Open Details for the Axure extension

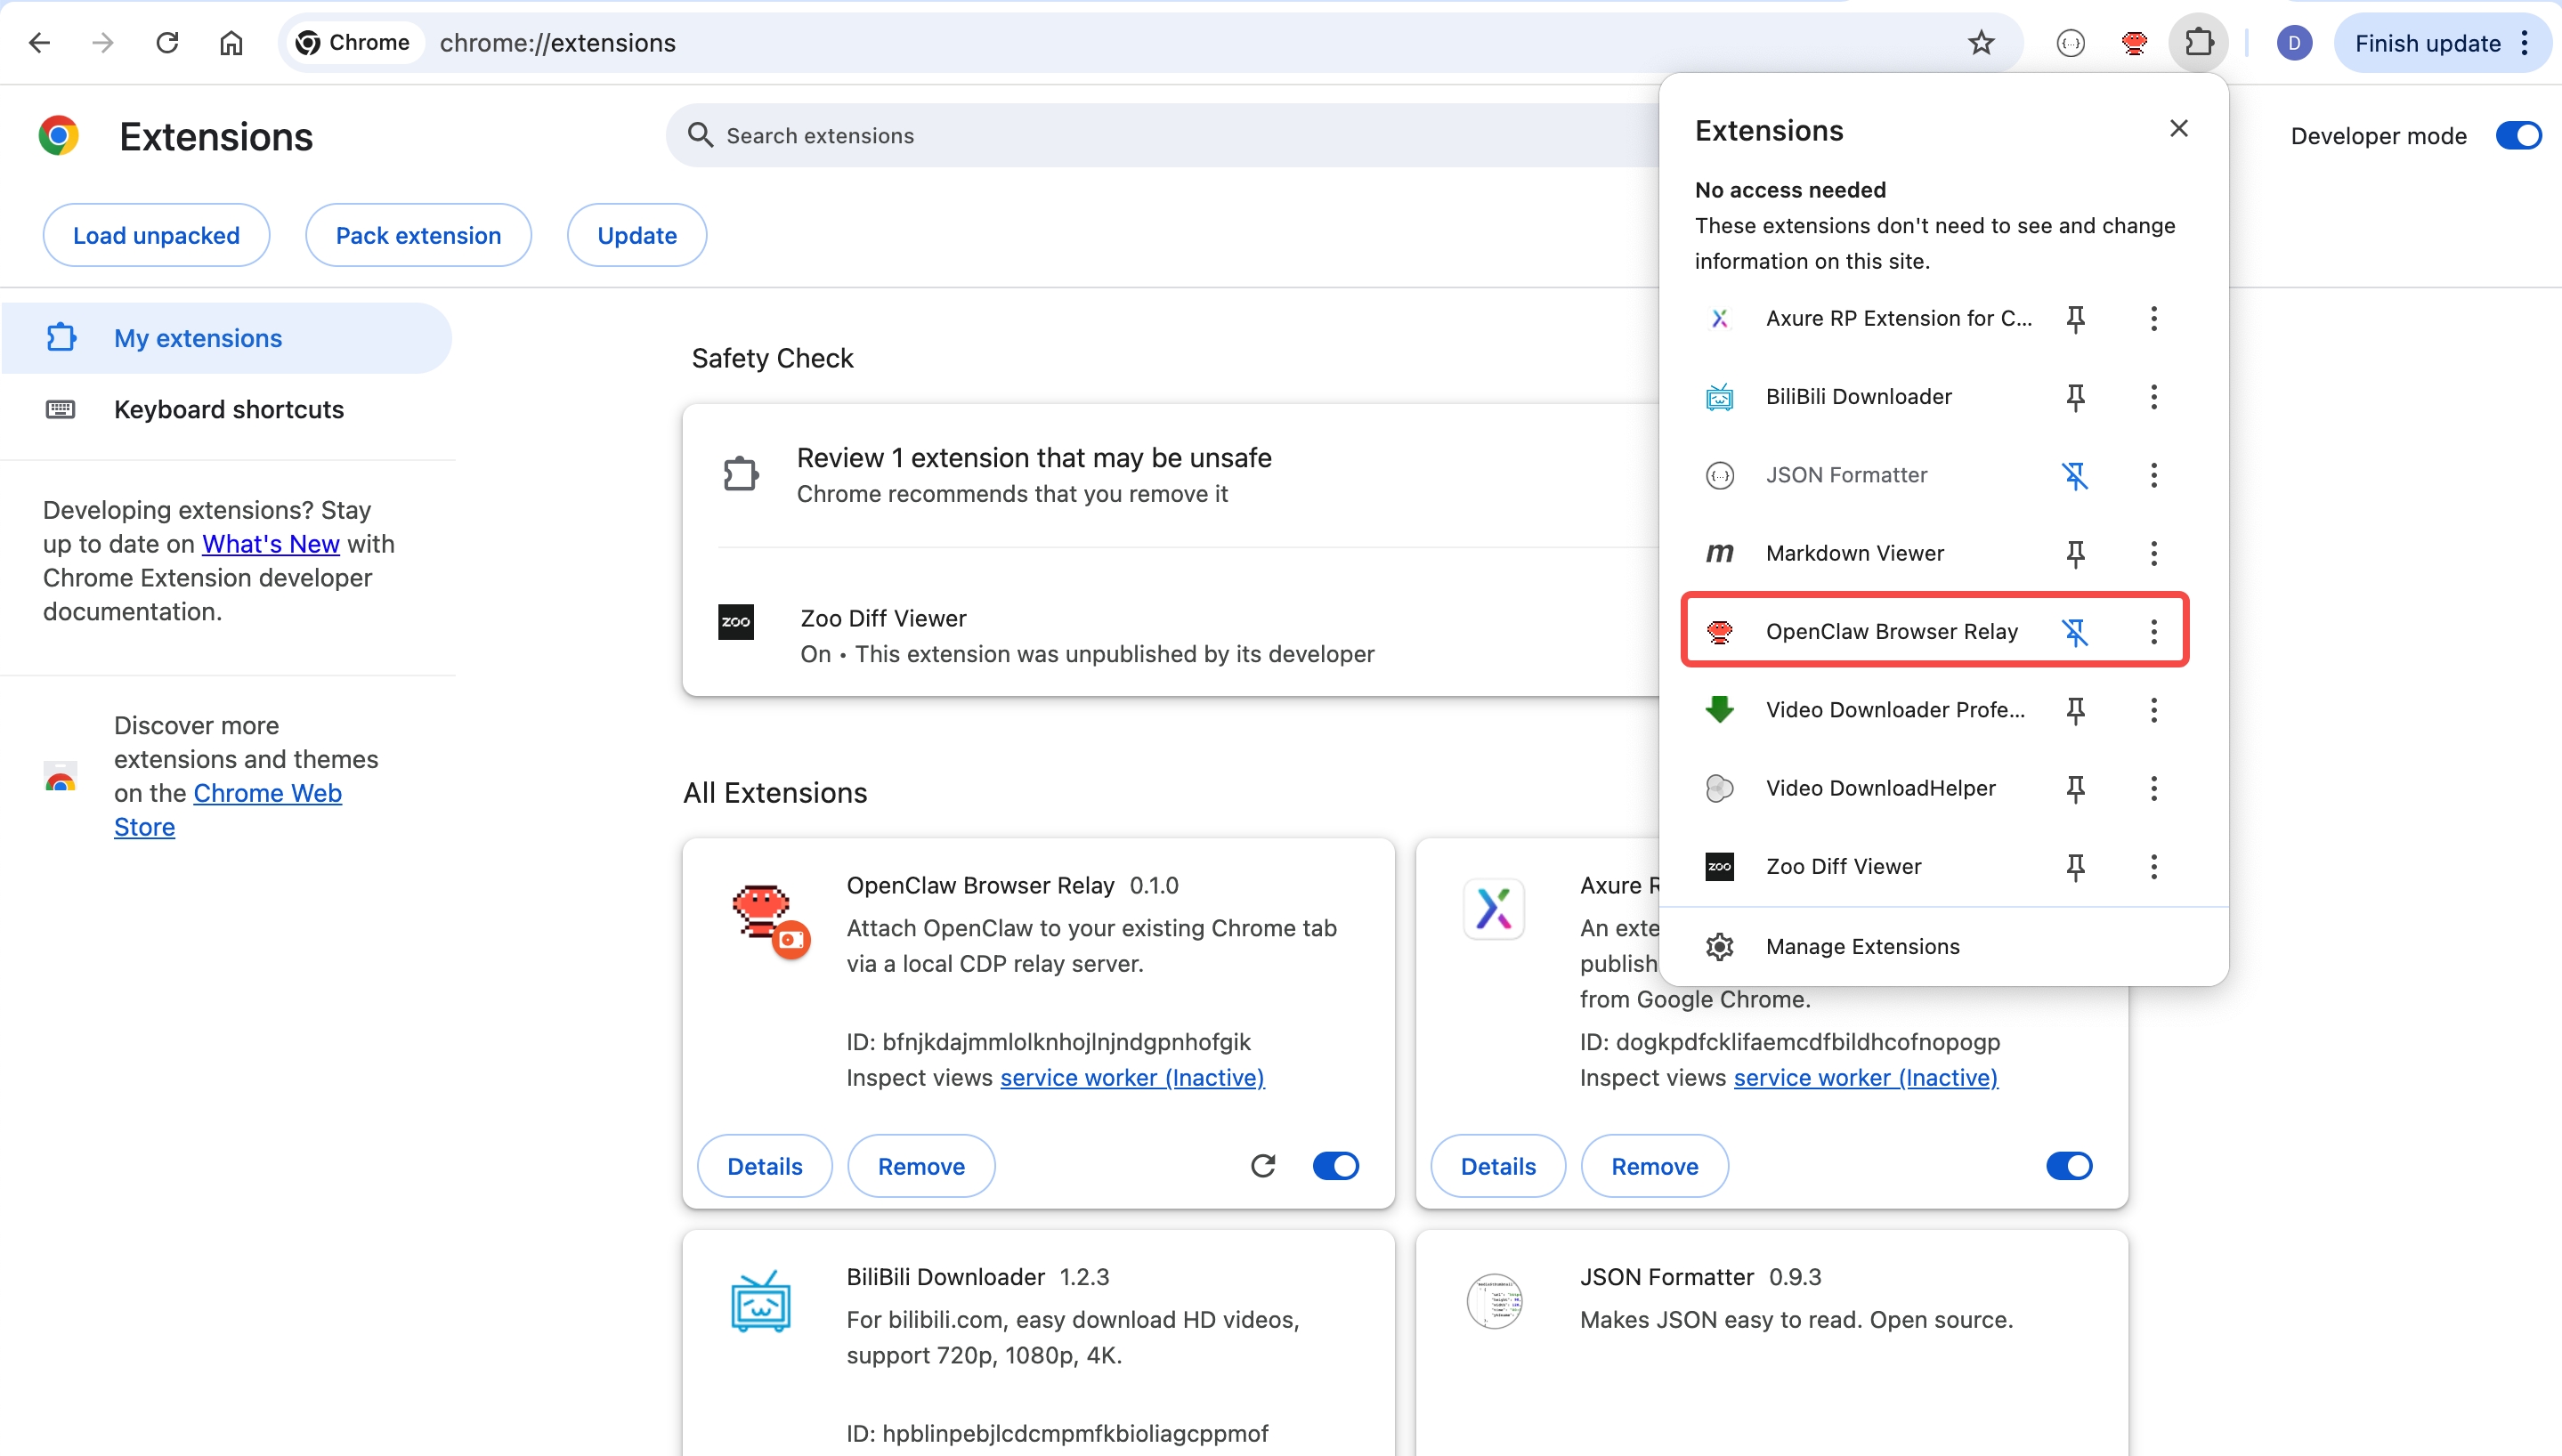(x=1498, y=1166)
